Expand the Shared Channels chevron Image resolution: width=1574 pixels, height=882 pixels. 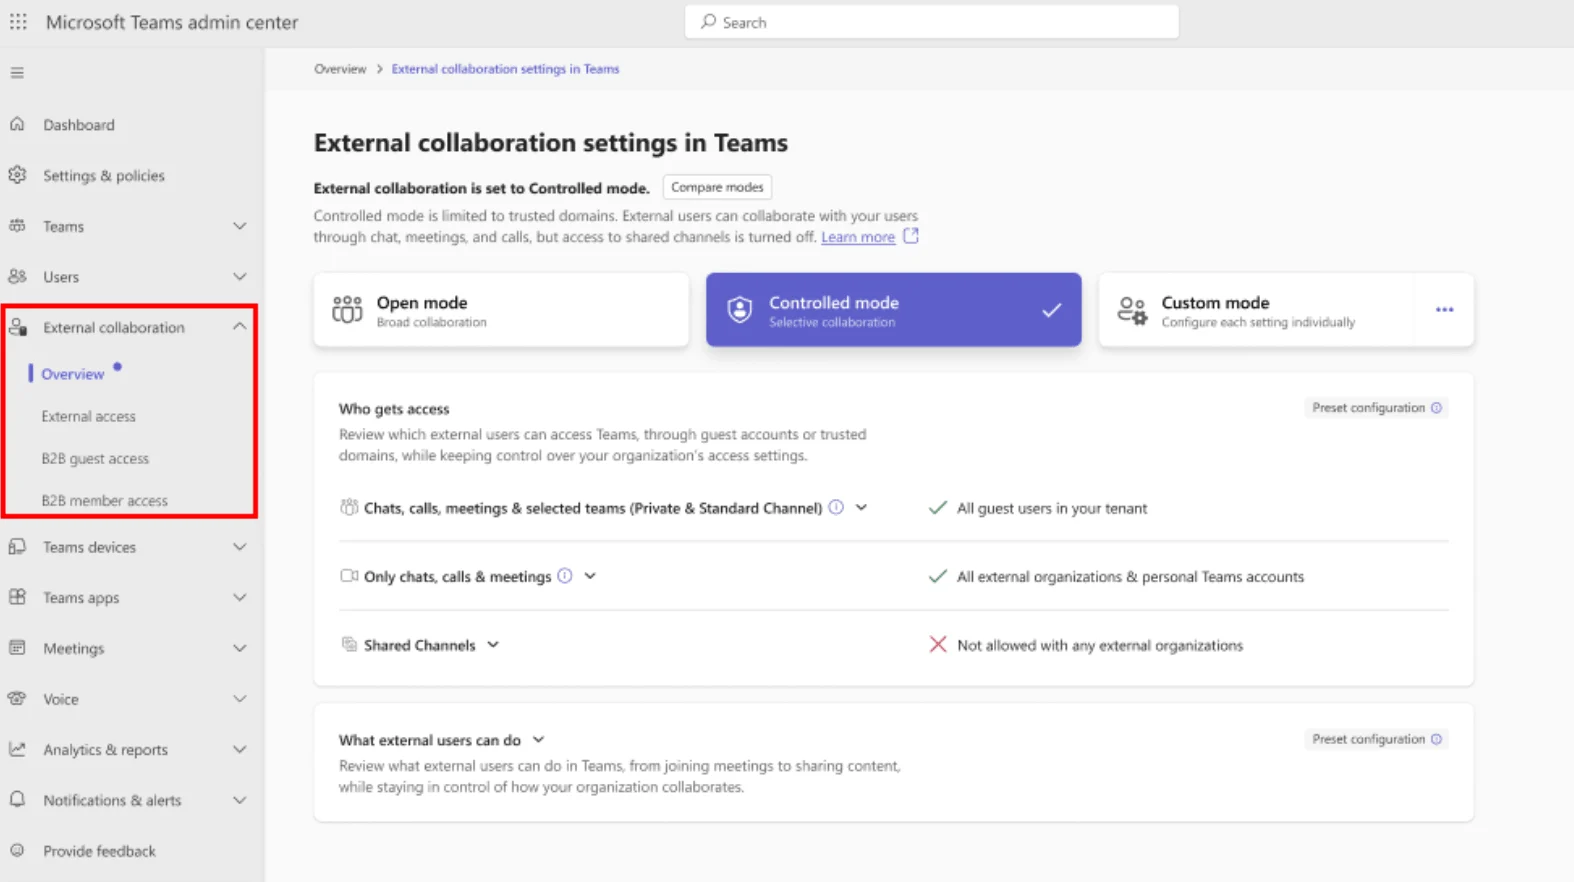(x=493, y=645)
